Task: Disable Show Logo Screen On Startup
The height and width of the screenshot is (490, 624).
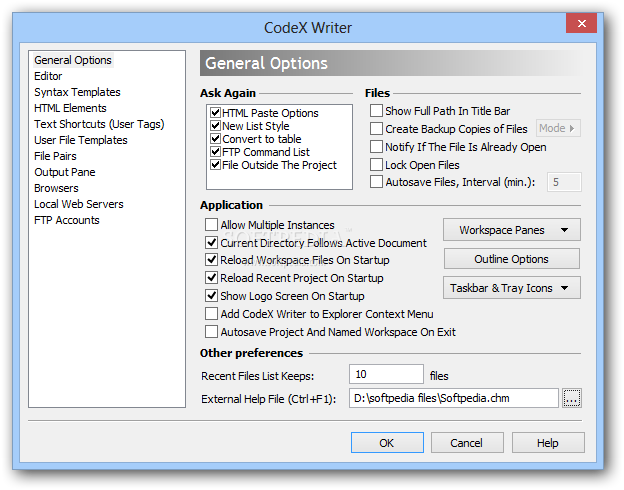Action: [211, 295]
